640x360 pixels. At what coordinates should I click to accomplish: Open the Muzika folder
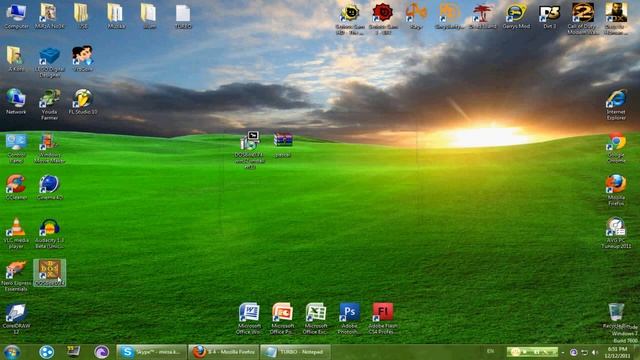(x=116, y=16)
